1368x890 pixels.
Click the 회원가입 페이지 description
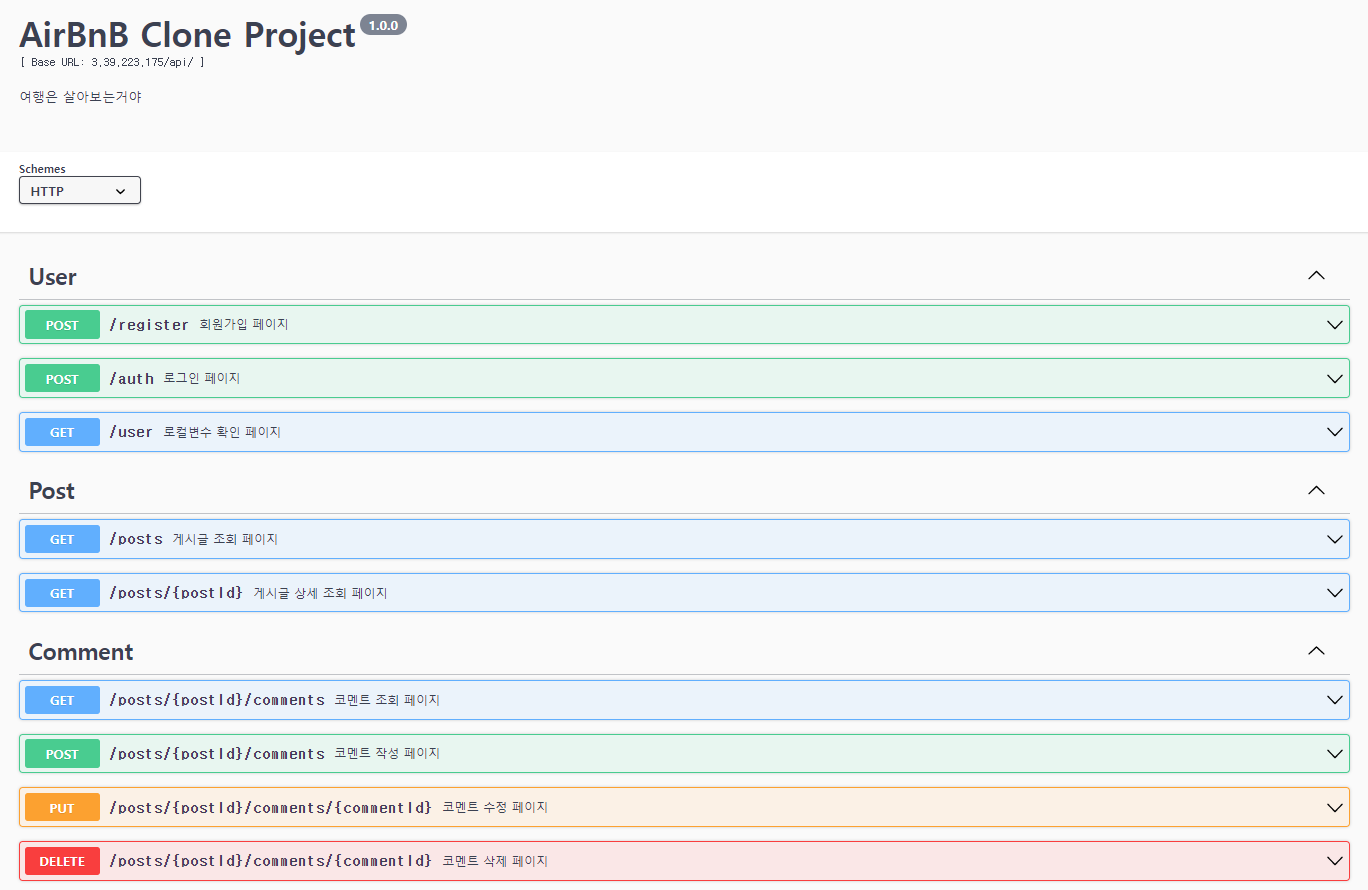pos(244,324)
